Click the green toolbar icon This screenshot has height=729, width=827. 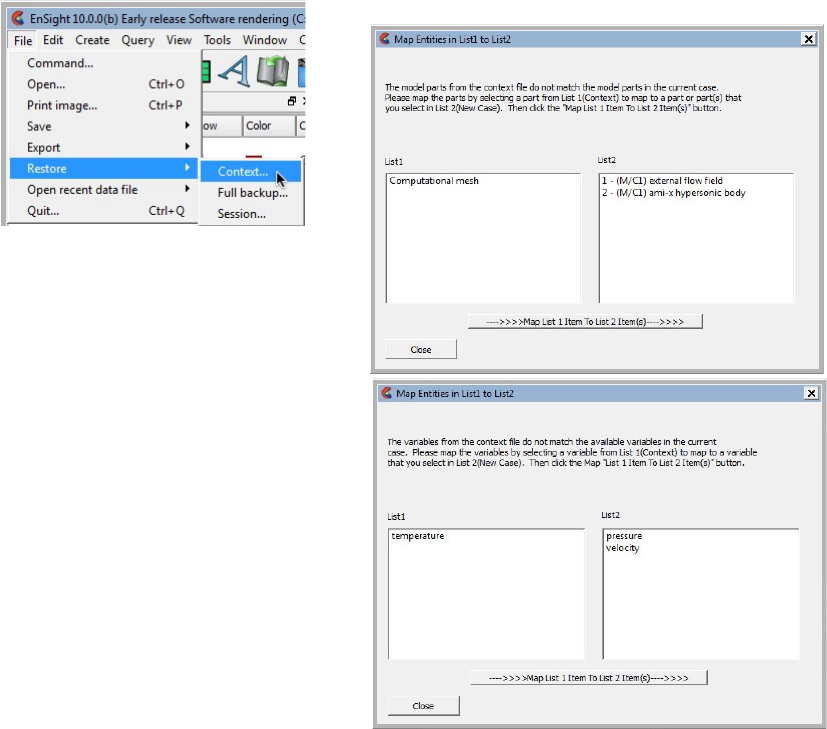[x=206, y=71]
